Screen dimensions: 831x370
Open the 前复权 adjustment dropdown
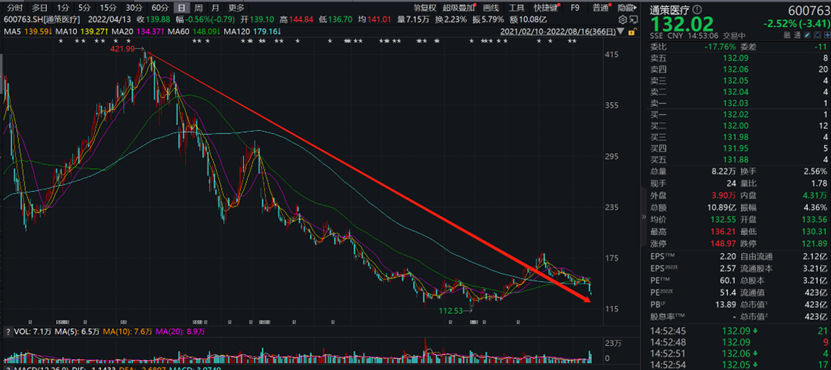click(425, 7)
